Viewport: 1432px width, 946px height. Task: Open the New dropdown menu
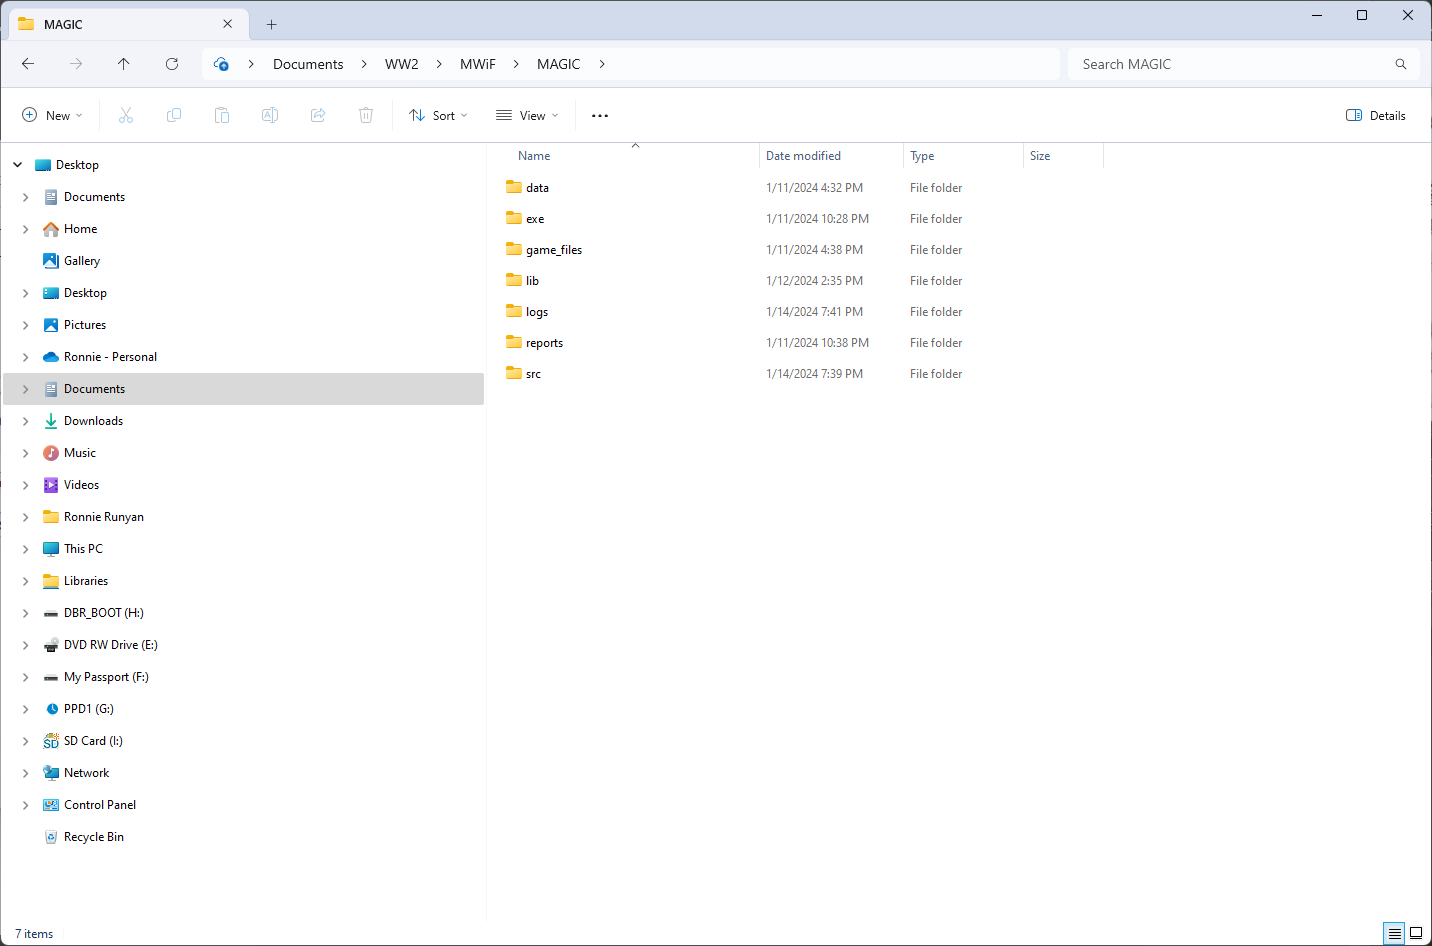point(52,116)
